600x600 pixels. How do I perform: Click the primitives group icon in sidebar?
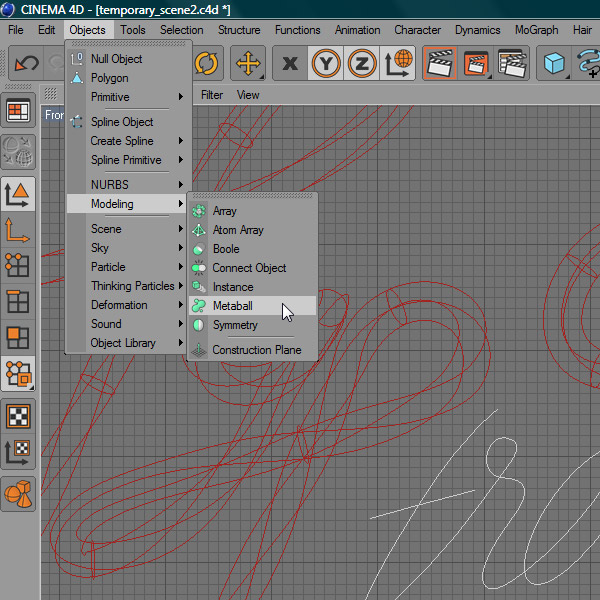click(x=18, y=494)
